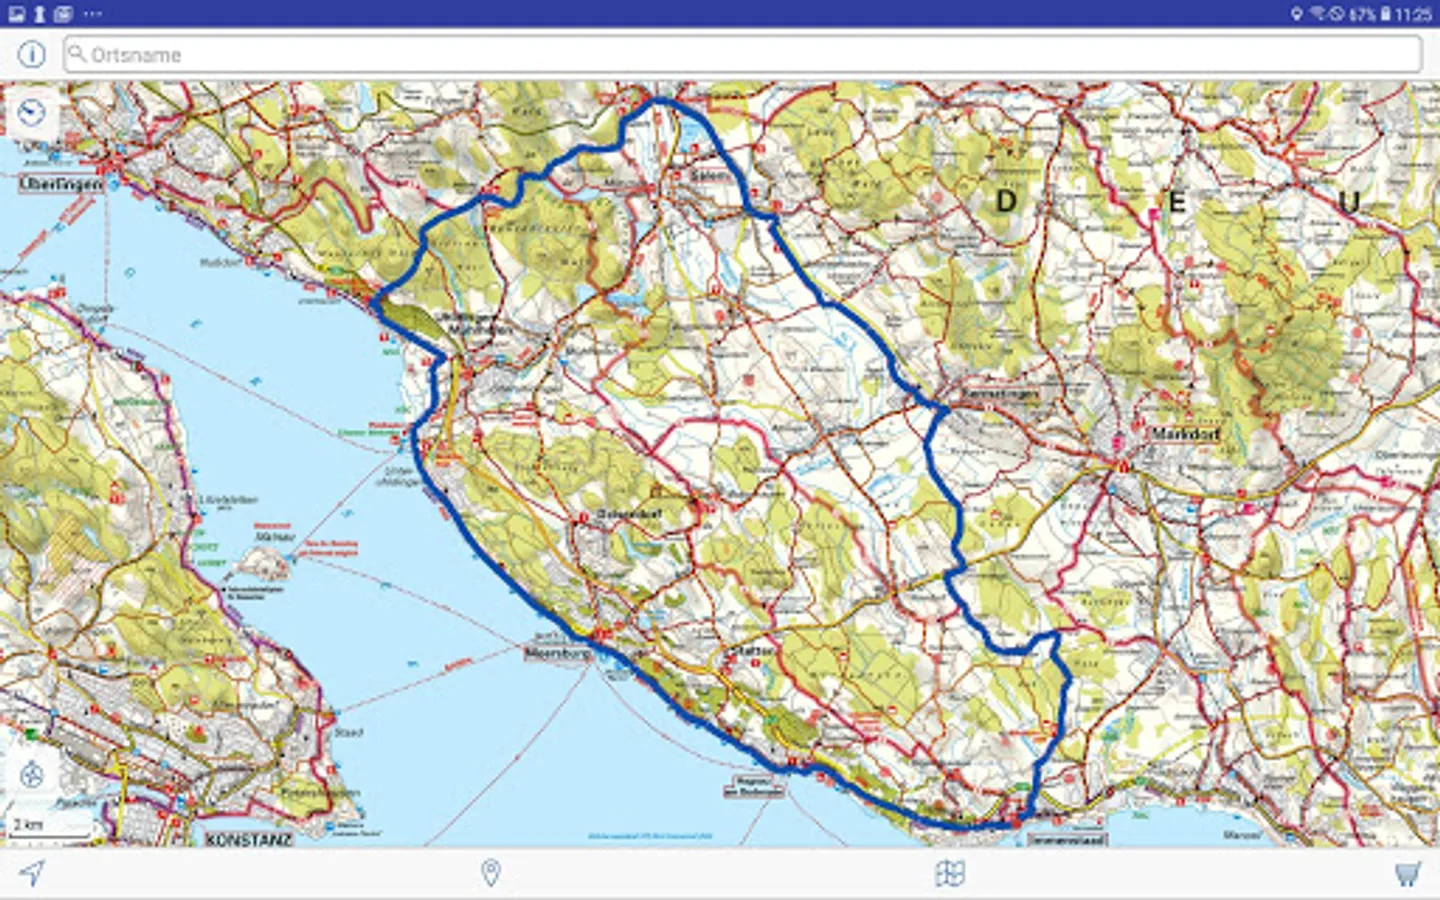Screen dimensions: 1440x900
Task: Tap the Salem label on the map
Action: (710, 175)
